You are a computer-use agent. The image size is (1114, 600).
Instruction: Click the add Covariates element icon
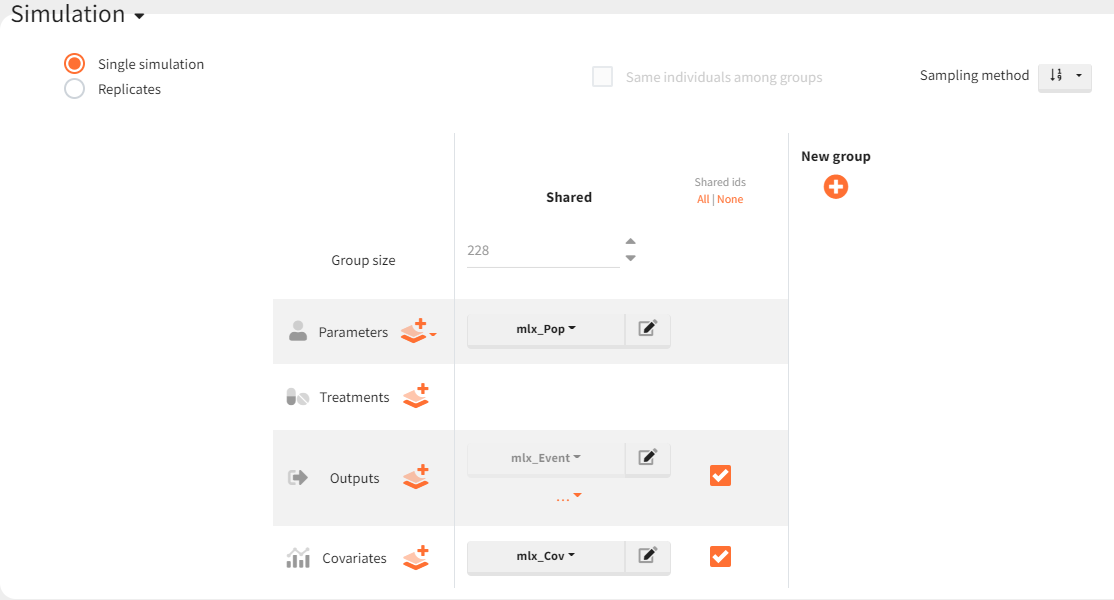(416, 557)
